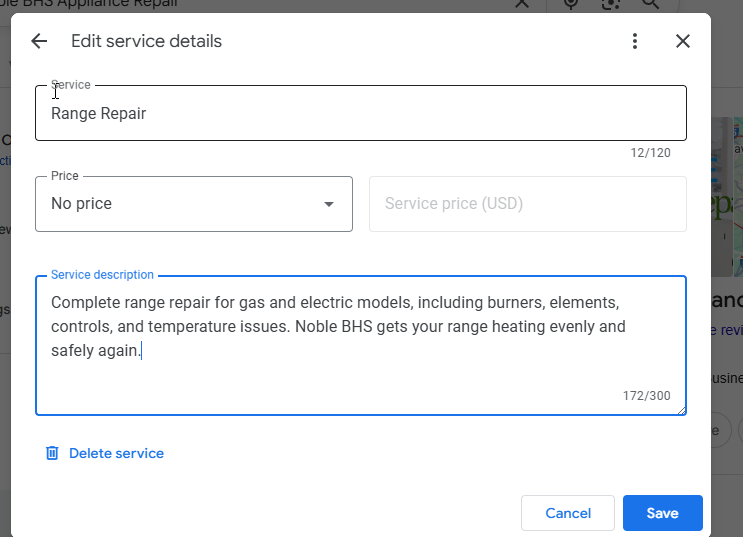This screenshot has width=743, height=537.
Task: Expand the Price dropdown arrow
Action: coord(328,204)
